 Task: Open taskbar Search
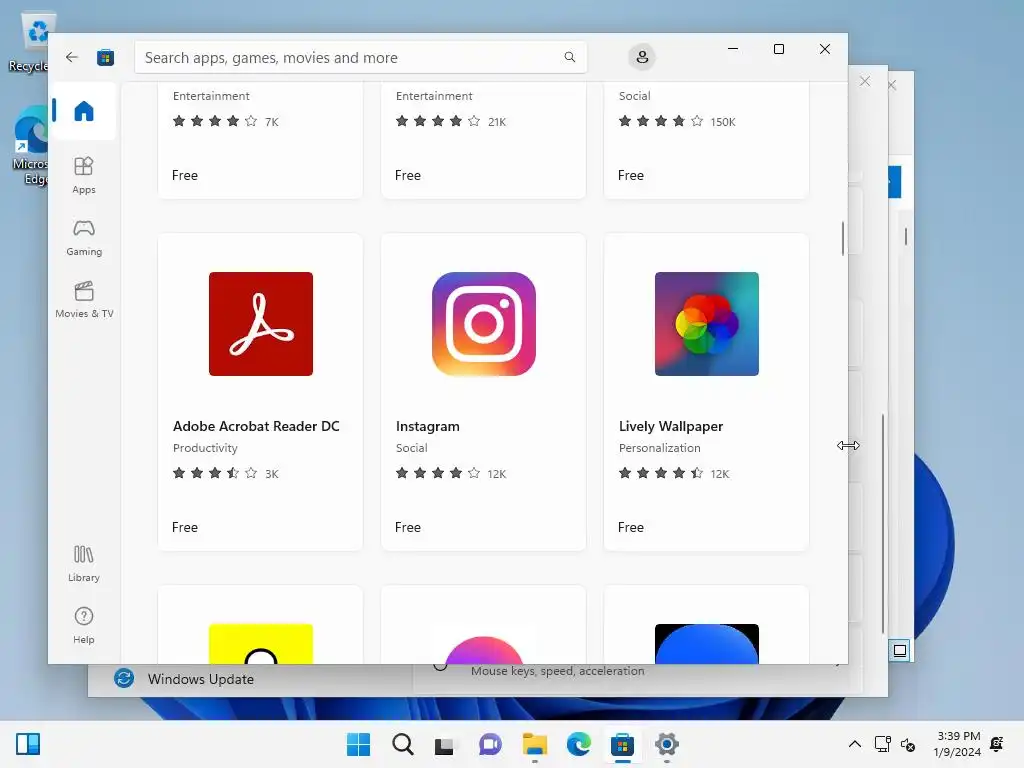pyautogui.click(x=402, y=744)
